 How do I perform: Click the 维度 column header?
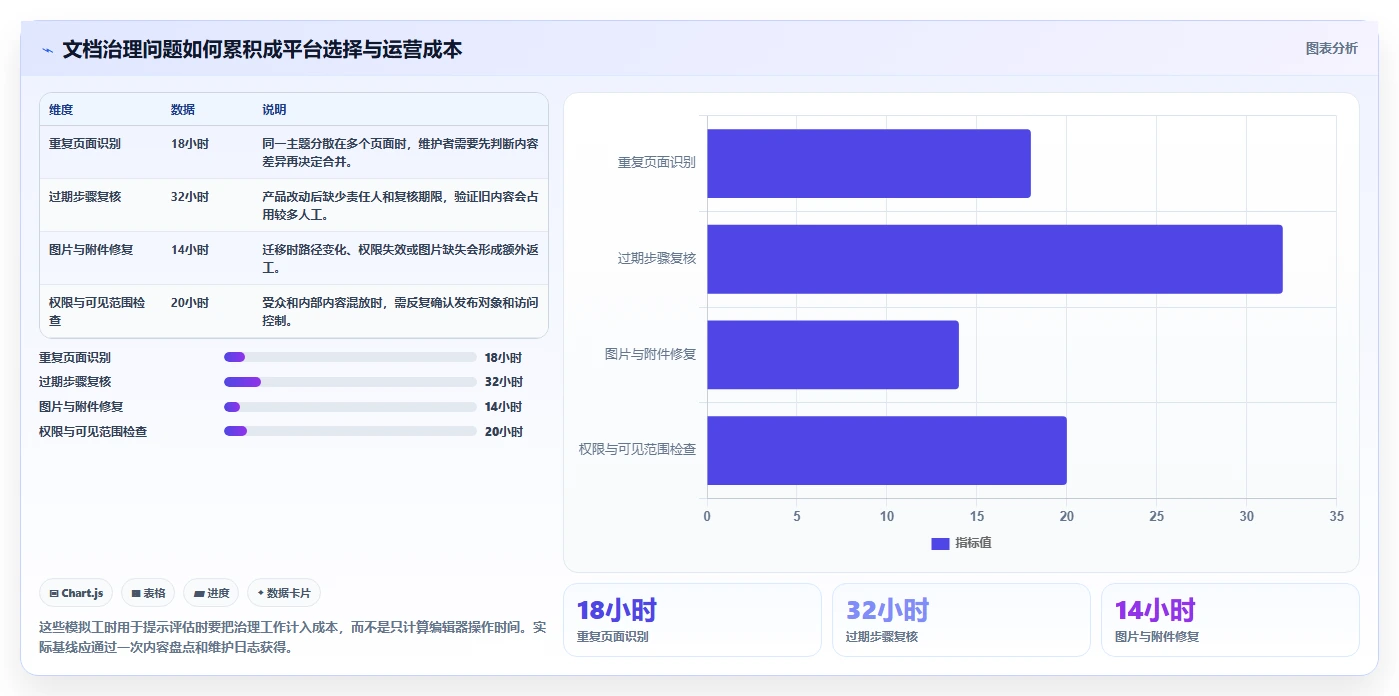tap(61, 110)
